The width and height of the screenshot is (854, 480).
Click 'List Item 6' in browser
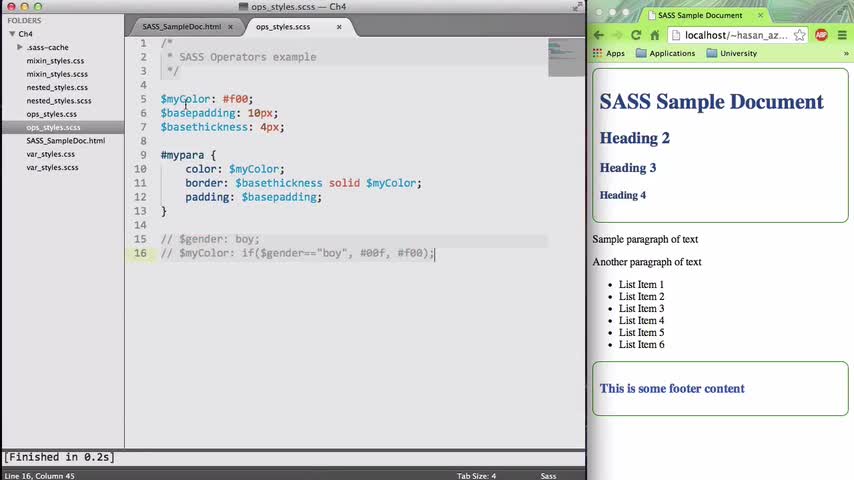click(641, 344)
